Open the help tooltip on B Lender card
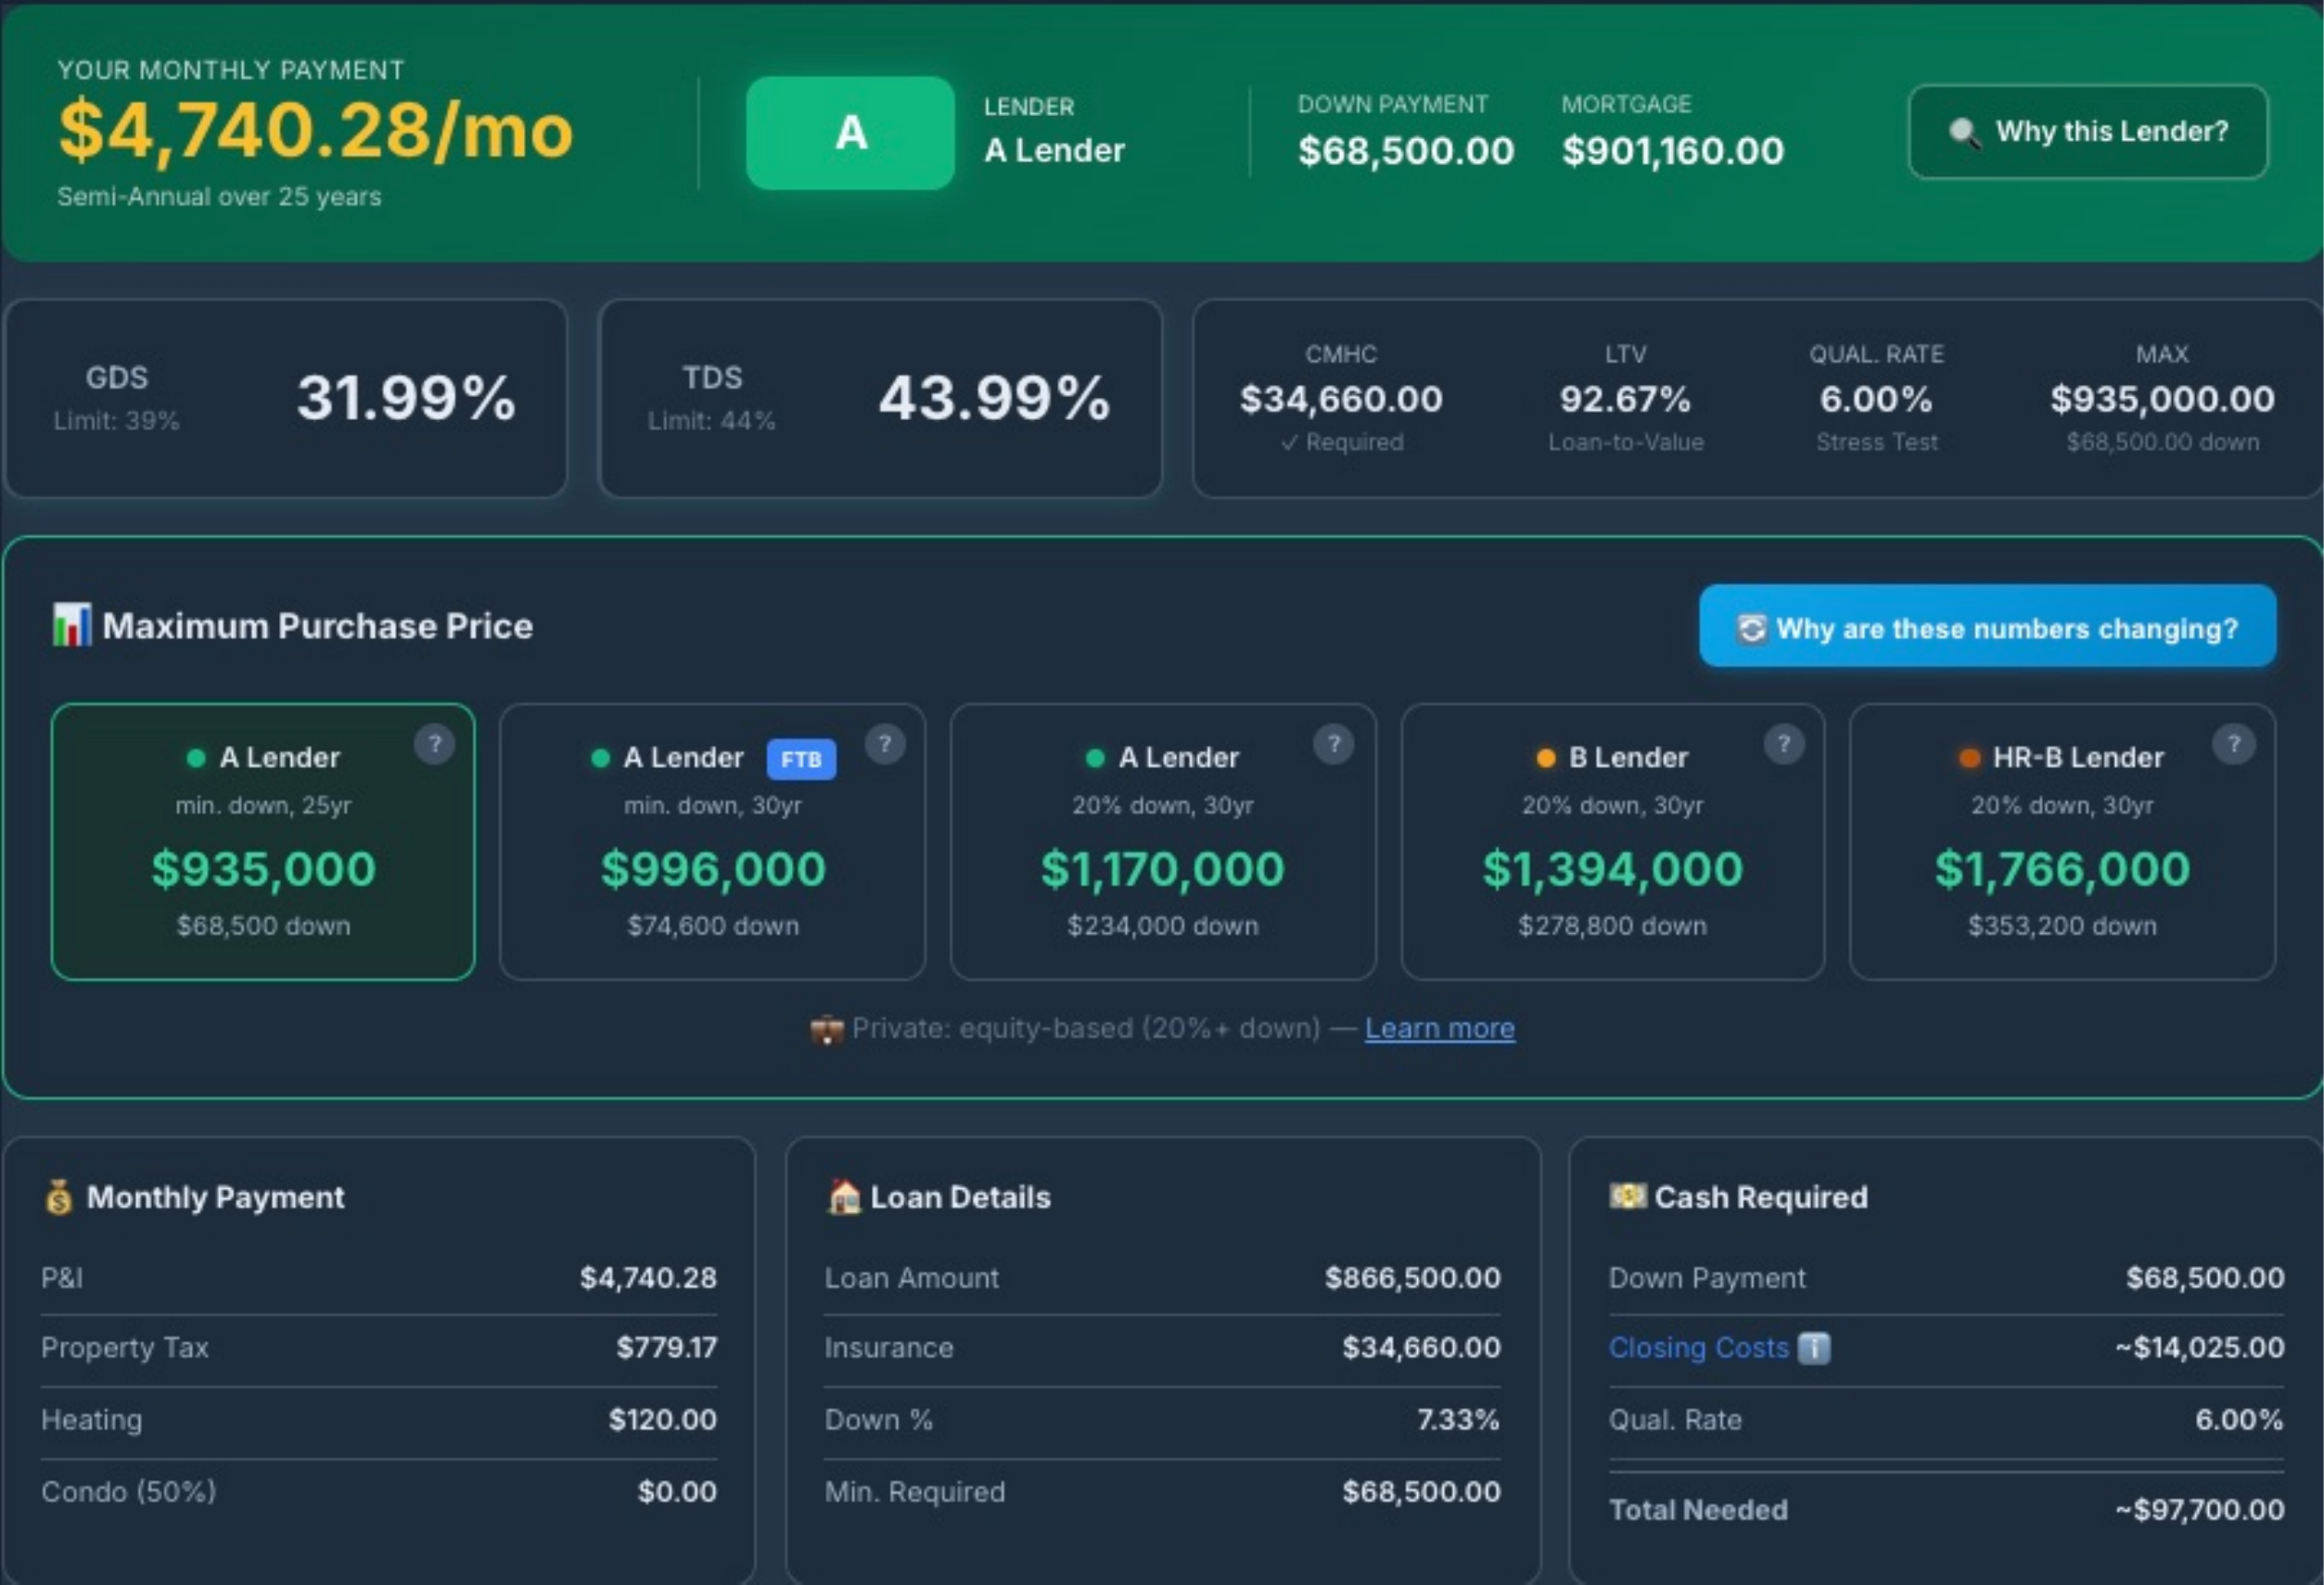The width and height of the screenshot is (2324, 1585). (x=1786, y=744)
